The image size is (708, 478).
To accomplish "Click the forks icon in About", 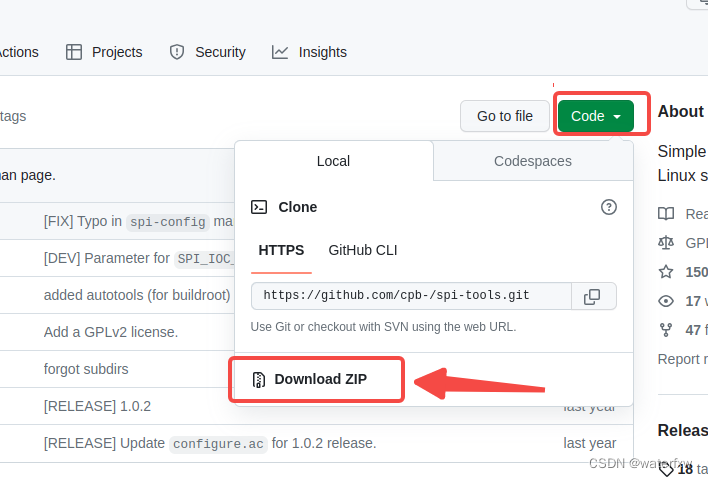I will click(666, 330).
